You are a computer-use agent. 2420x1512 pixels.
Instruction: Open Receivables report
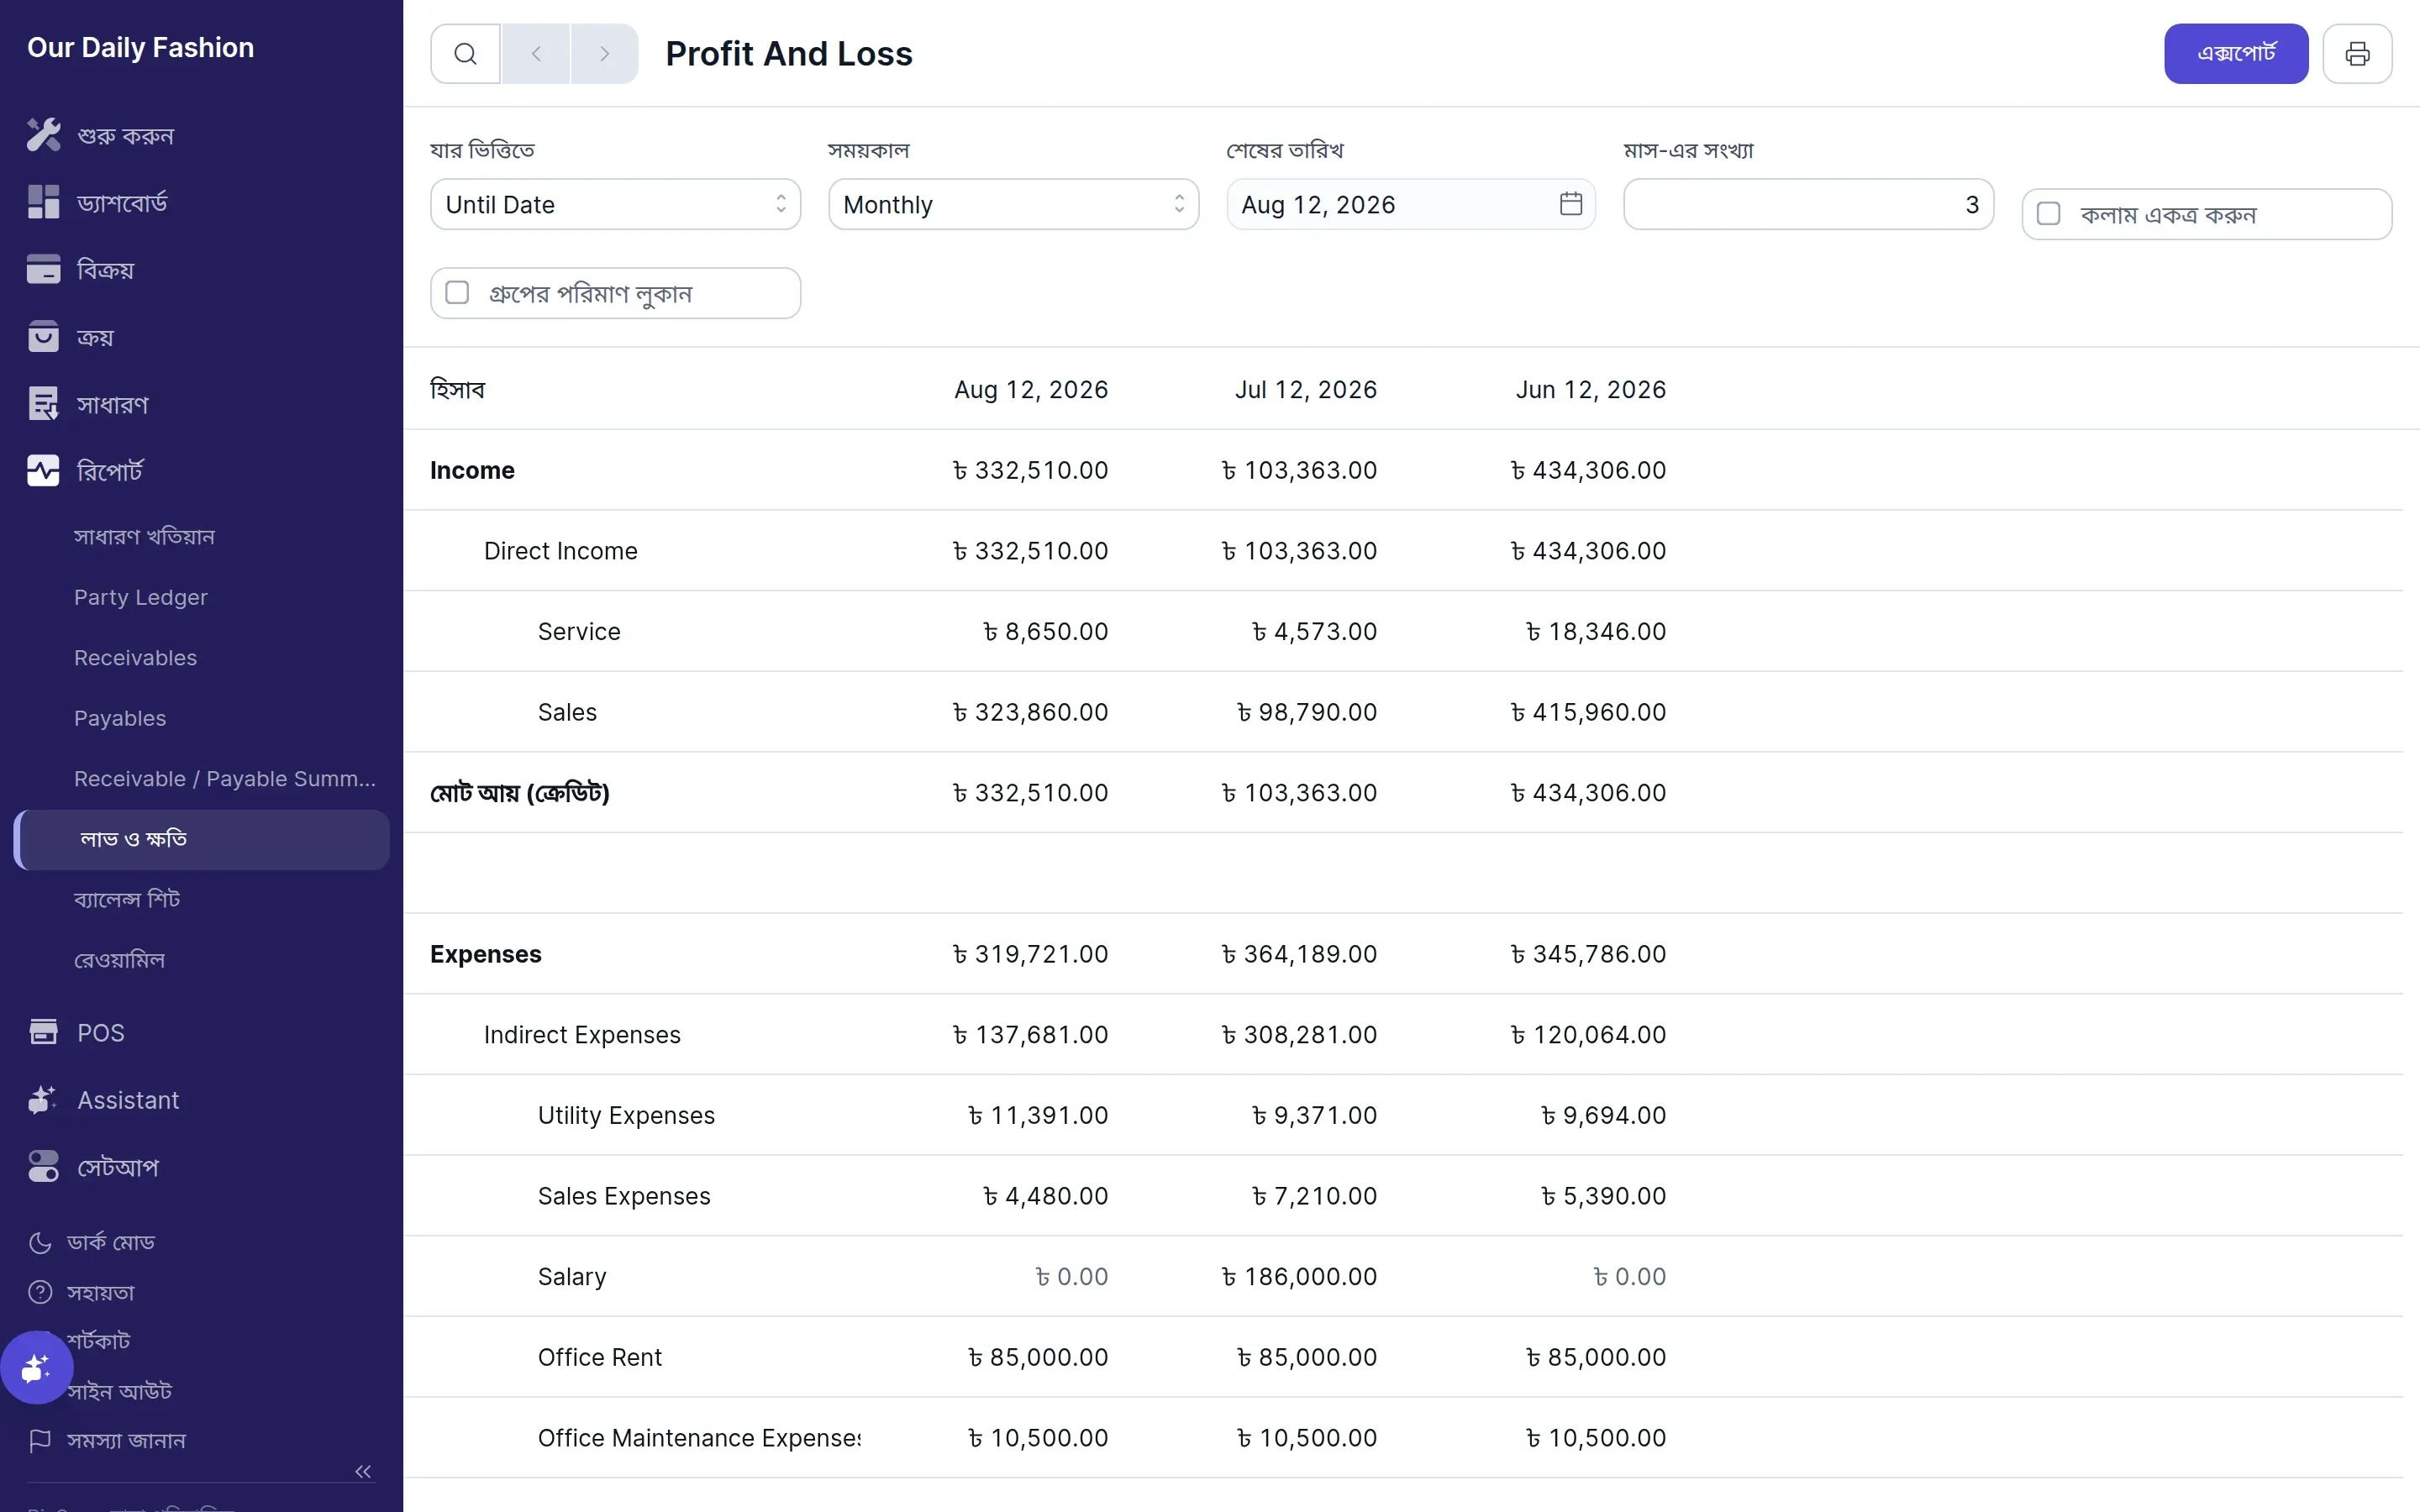click(135, 658)
